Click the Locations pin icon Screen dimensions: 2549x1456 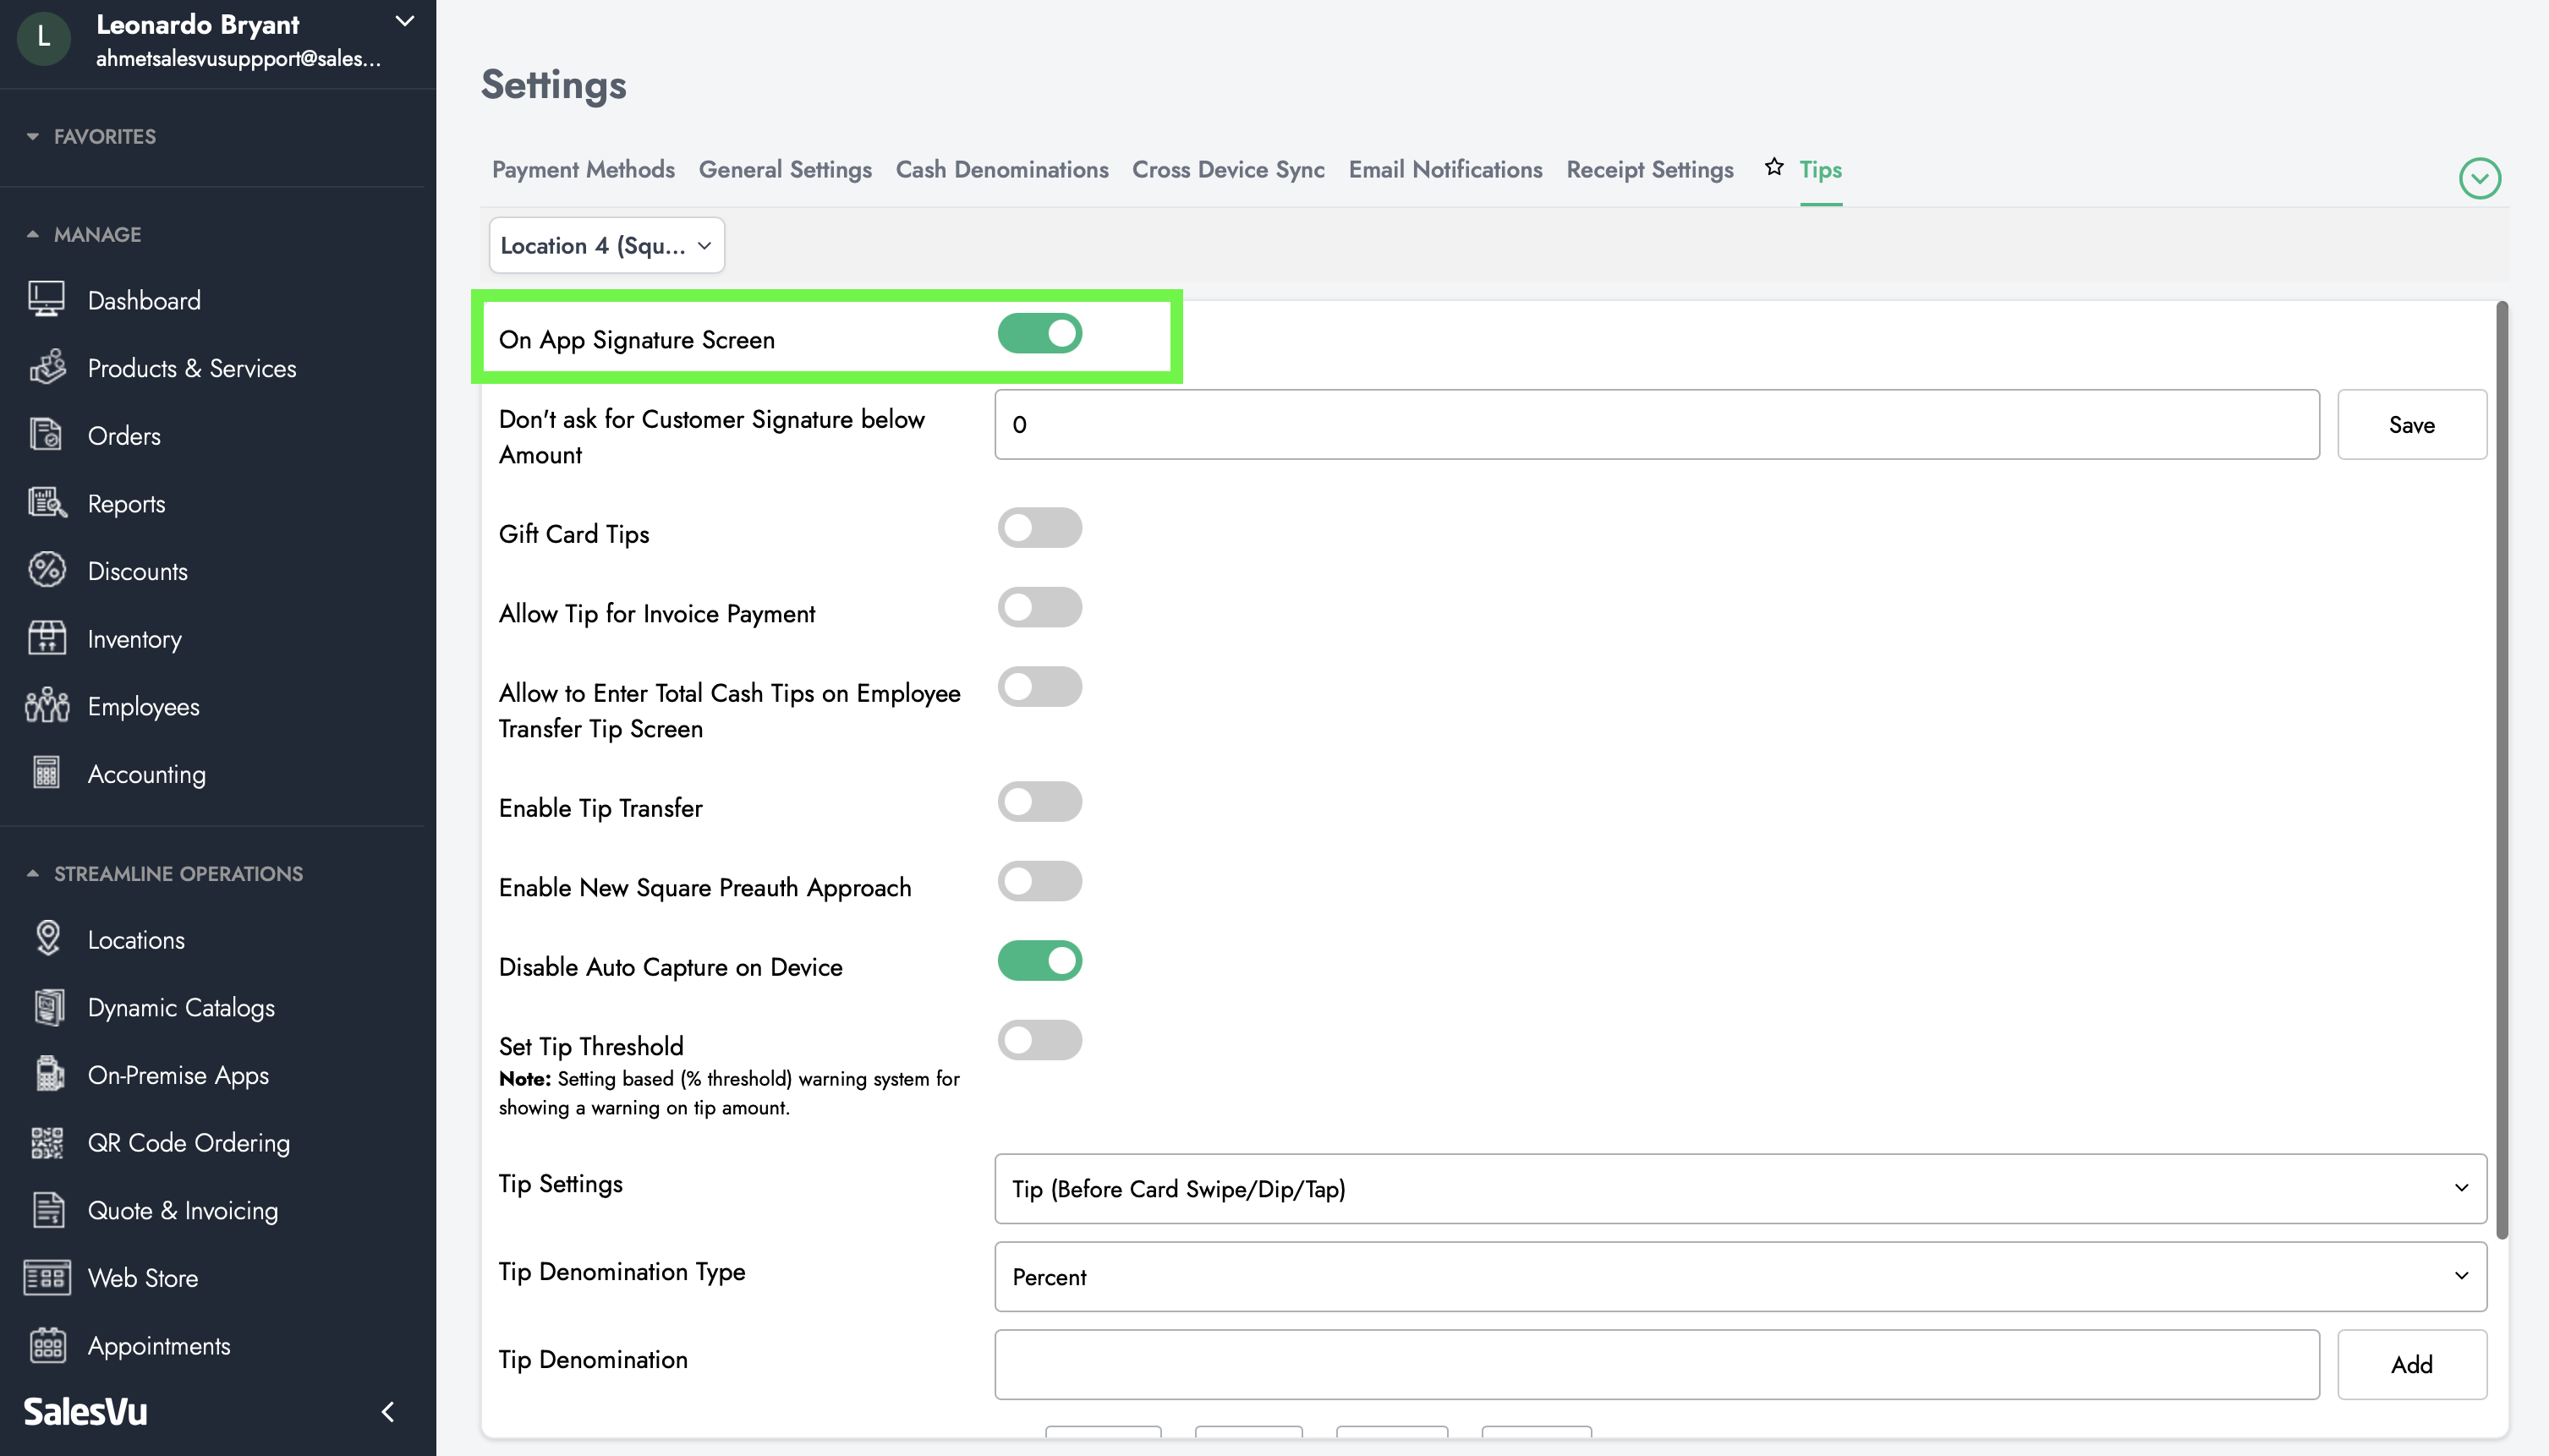coord(46,939)
